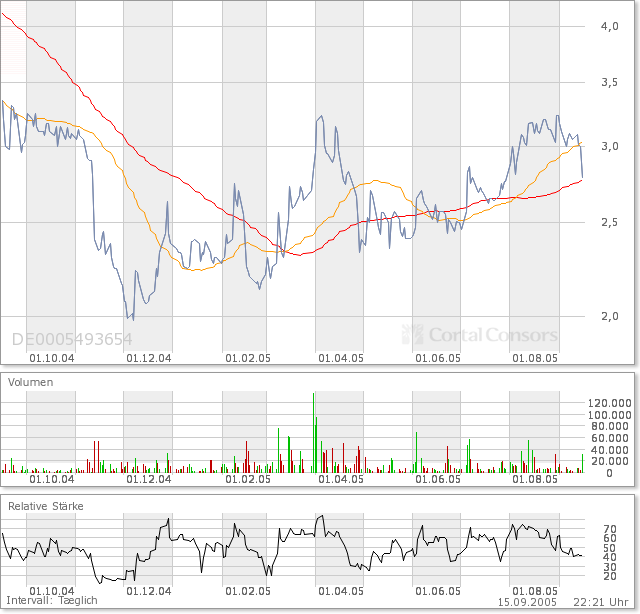
Task: Select the 3,0 price axis label
Action: (x=609, y=146)
